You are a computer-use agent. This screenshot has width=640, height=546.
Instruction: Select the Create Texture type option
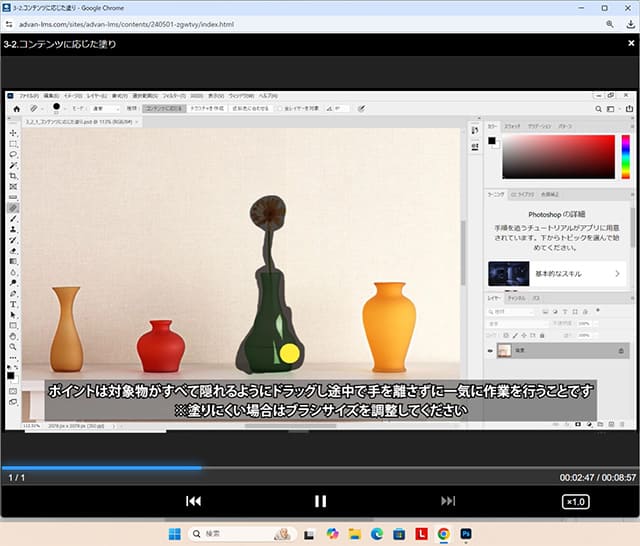point(207,109)
